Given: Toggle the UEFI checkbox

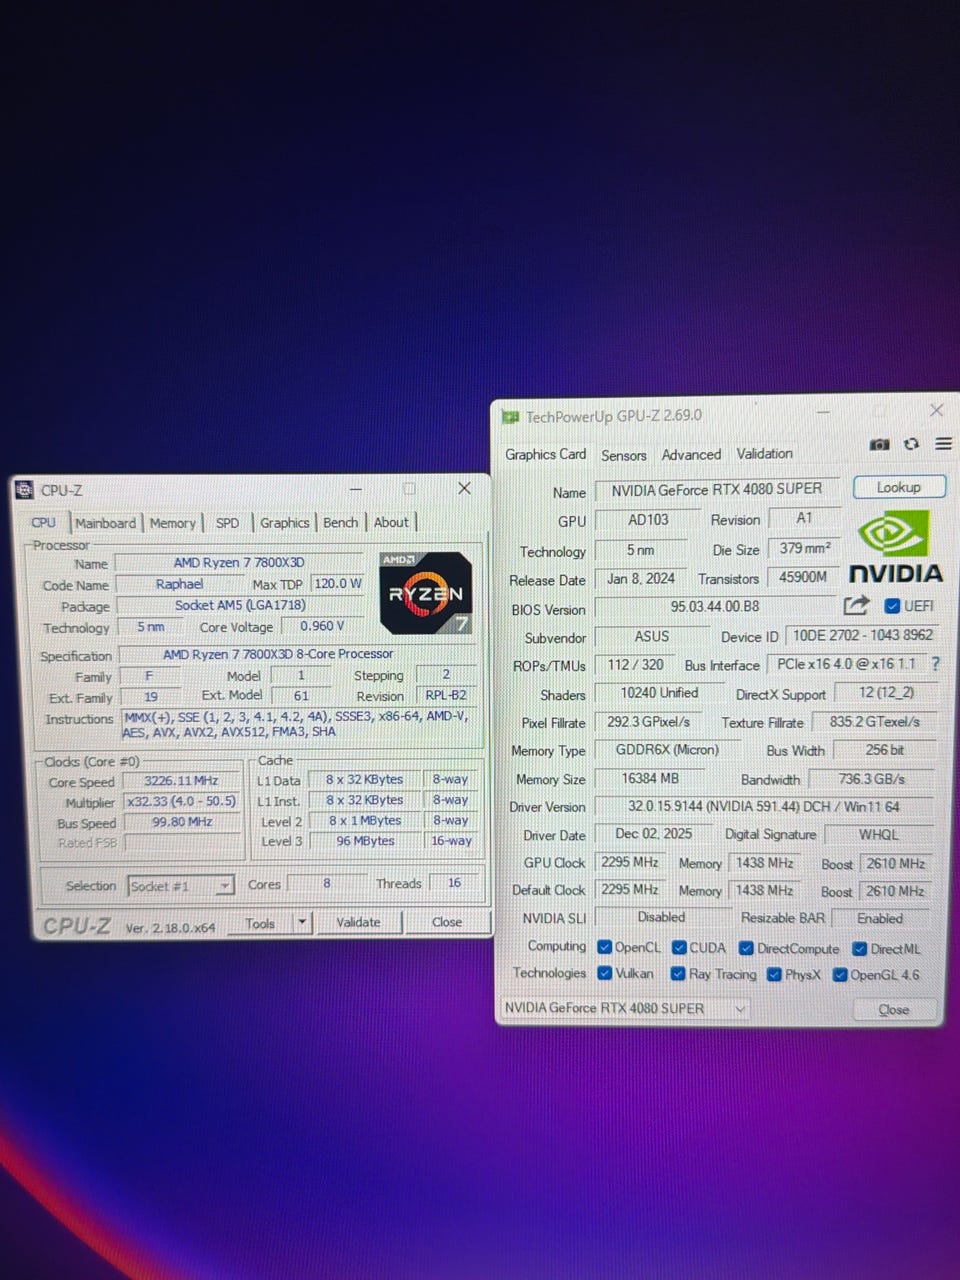Looking at the screenshot, I should [x=893, y=606].
